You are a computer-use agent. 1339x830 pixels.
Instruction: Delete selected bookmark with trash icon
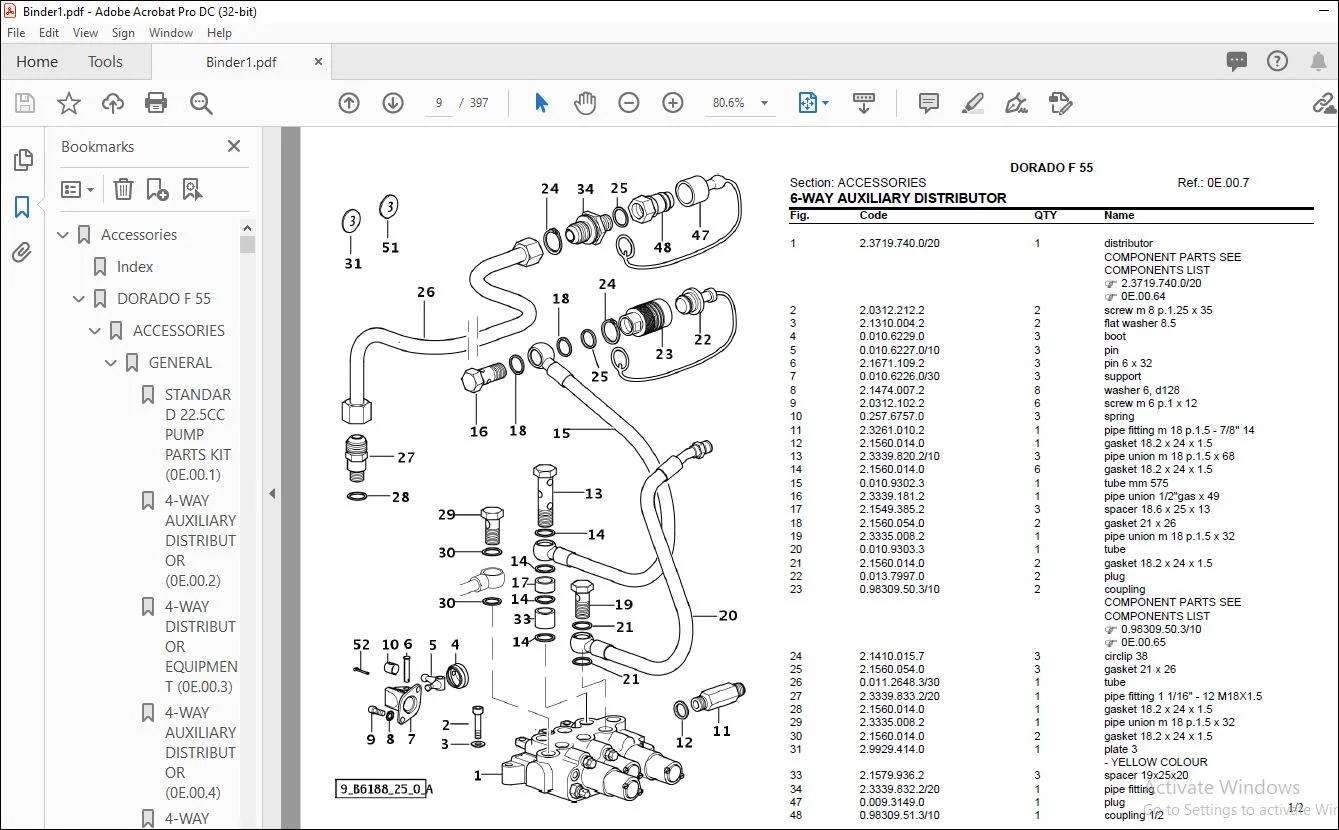pos(123,189)
